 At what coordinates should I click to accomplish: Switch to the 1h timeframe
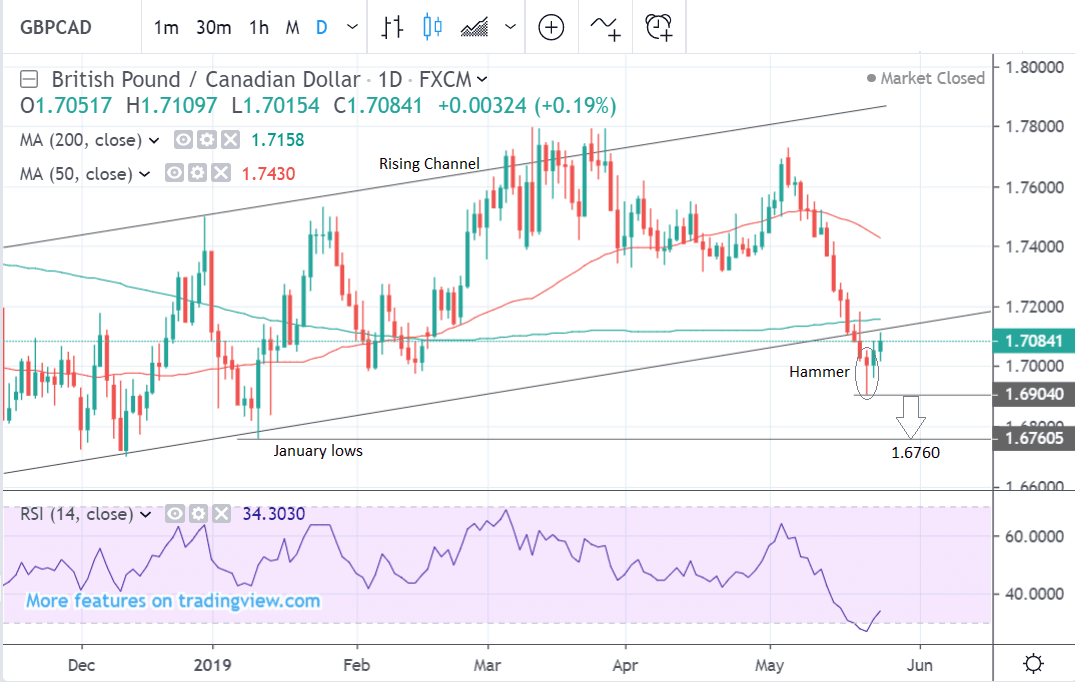pos(259,28)
